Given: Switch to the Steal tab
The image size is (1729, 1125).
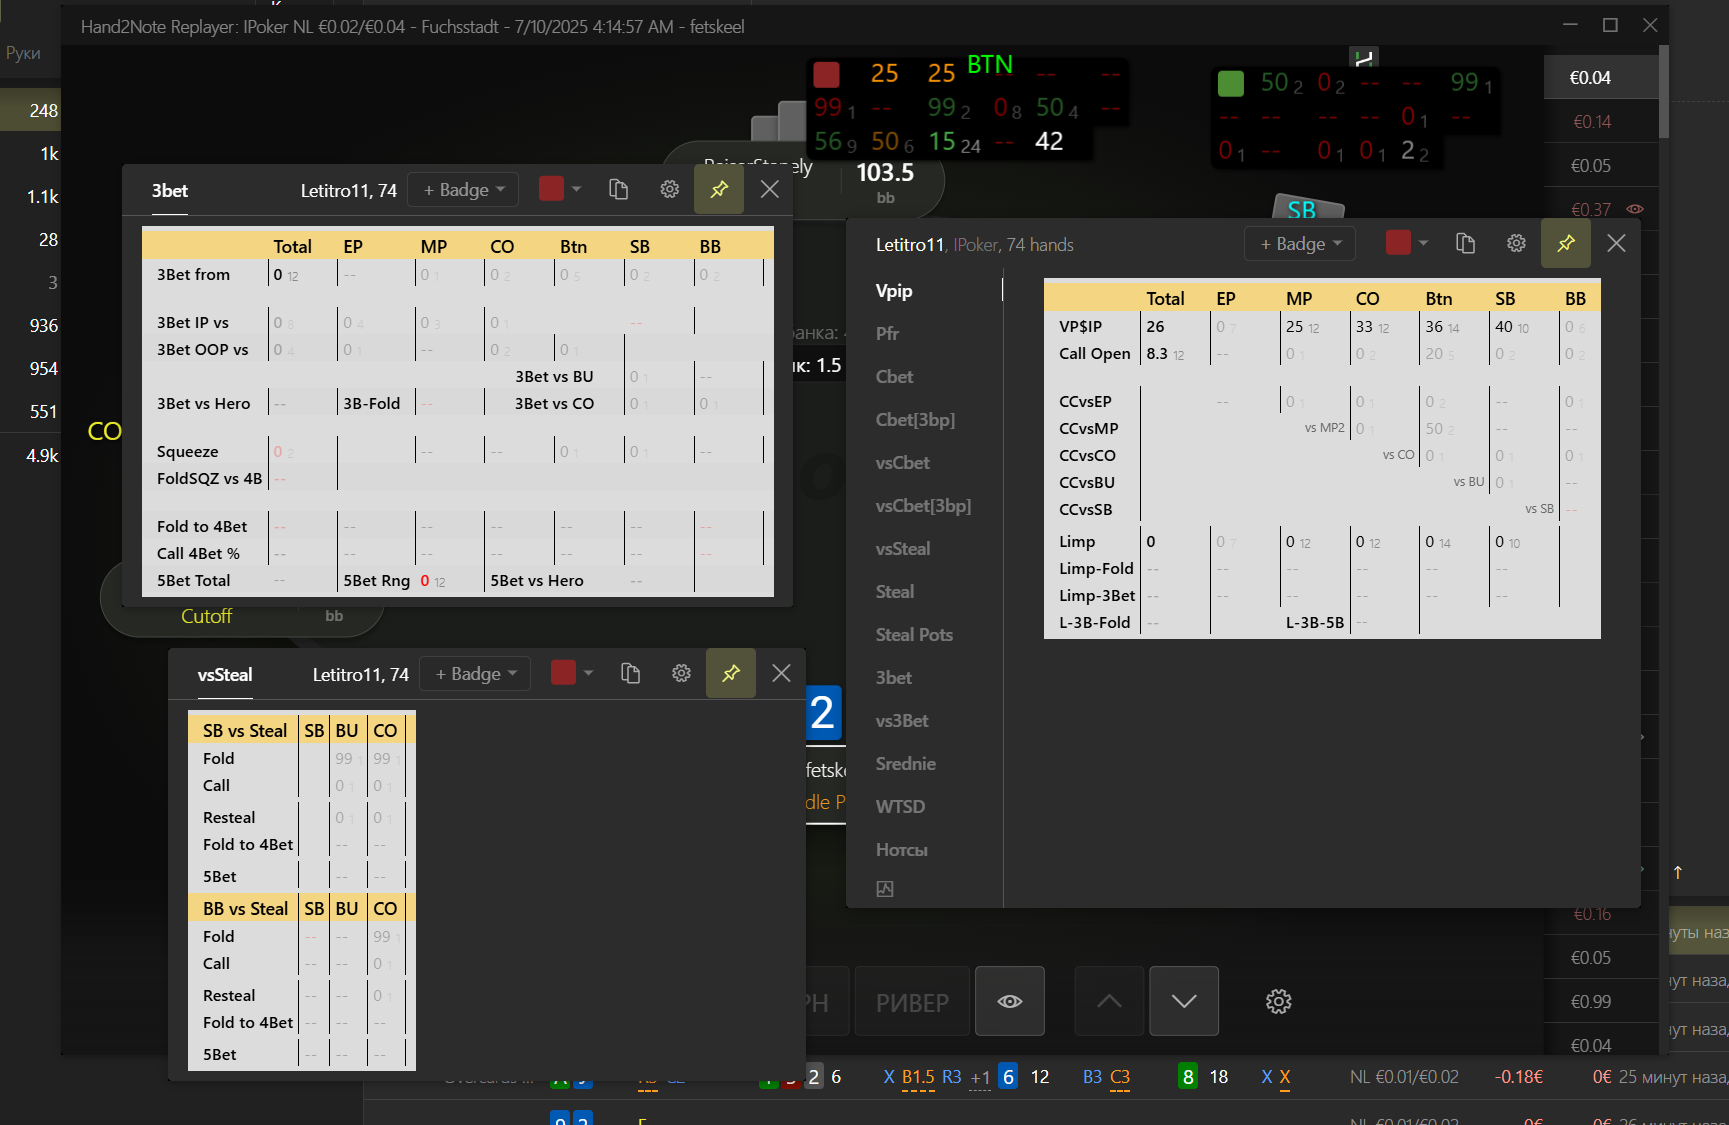Looking at the screenshot, I should click(895, 592).
